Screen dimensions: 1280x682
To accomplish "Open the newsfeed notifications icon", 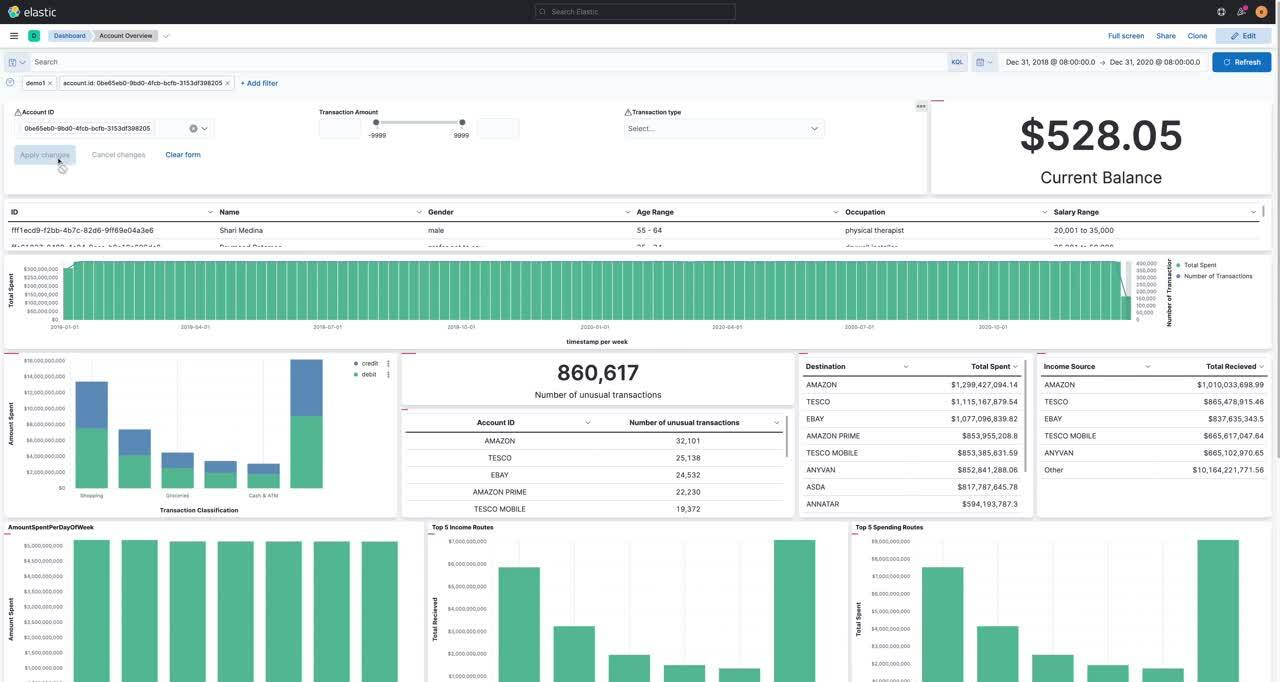I will click(x=1241, y=12).
